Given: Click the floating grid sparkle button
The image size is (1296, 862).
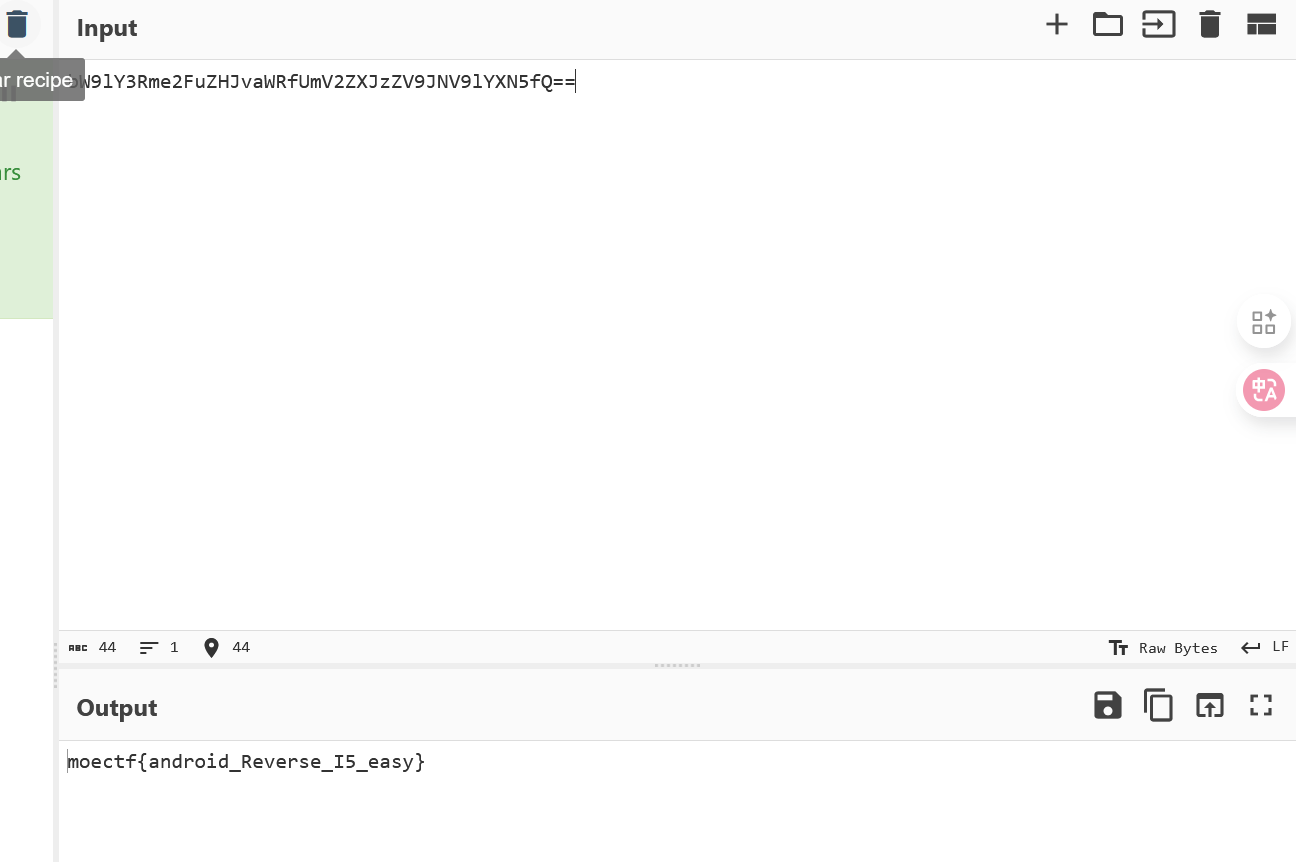Looking at the screenshot, I should pyautogui.click(x=1263, y=322).
